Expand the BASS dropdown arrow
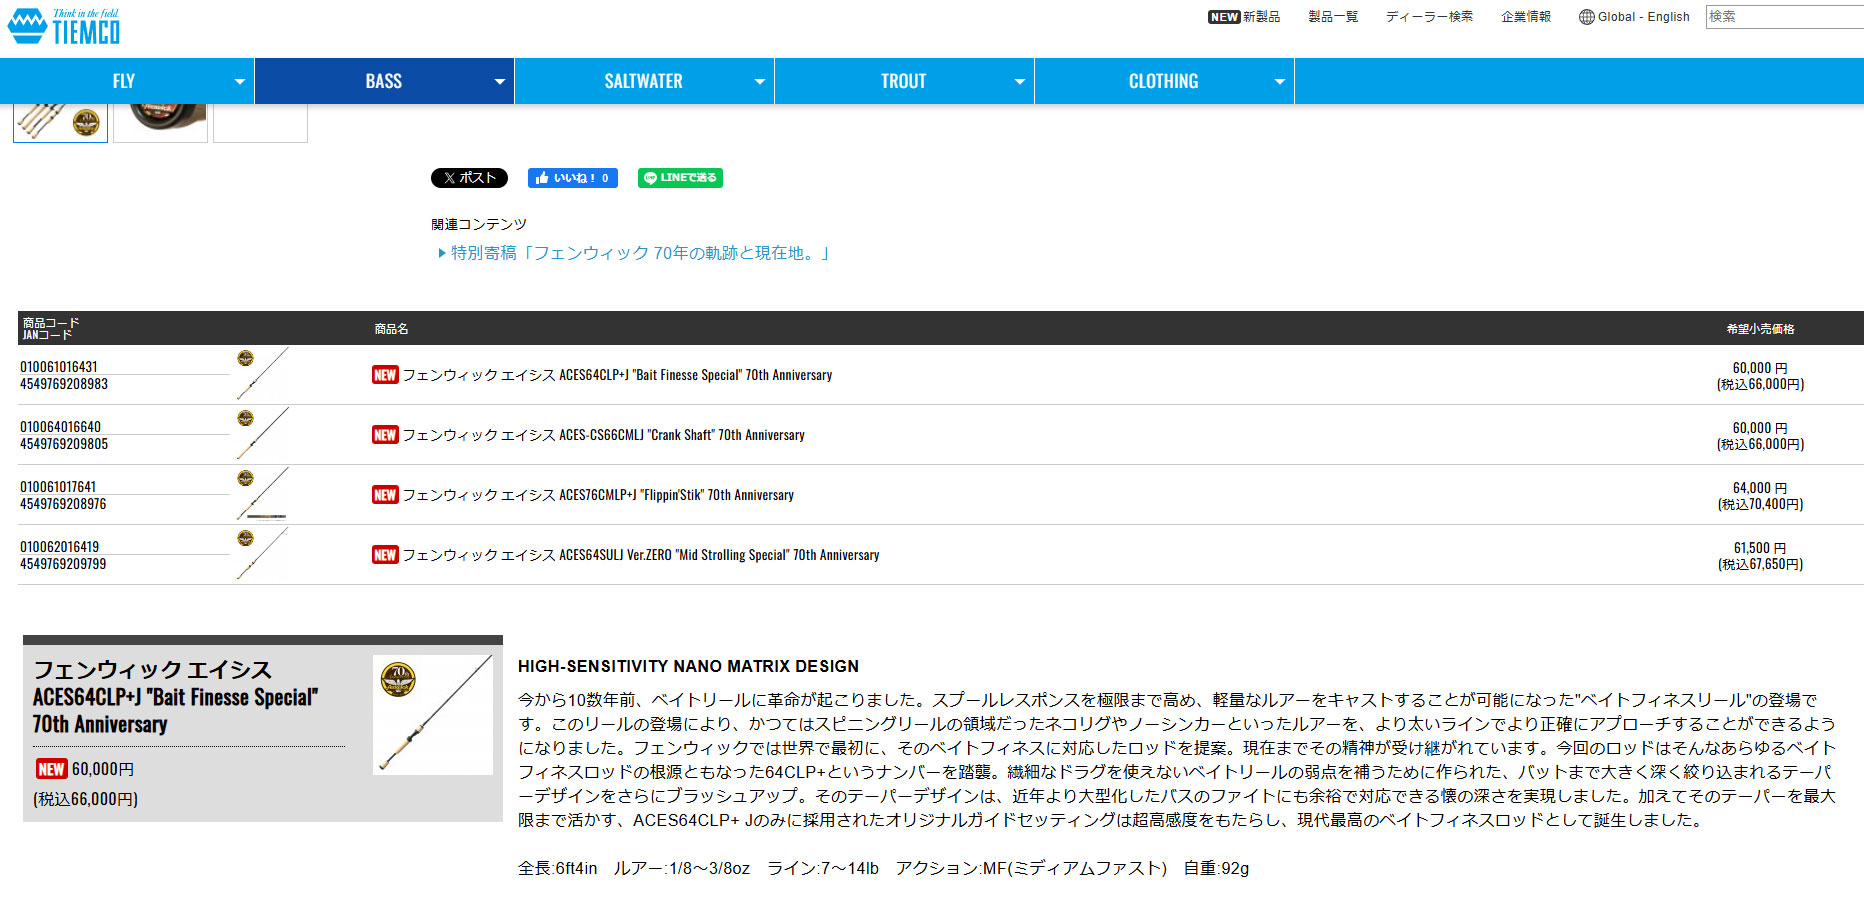 point(499,82)
